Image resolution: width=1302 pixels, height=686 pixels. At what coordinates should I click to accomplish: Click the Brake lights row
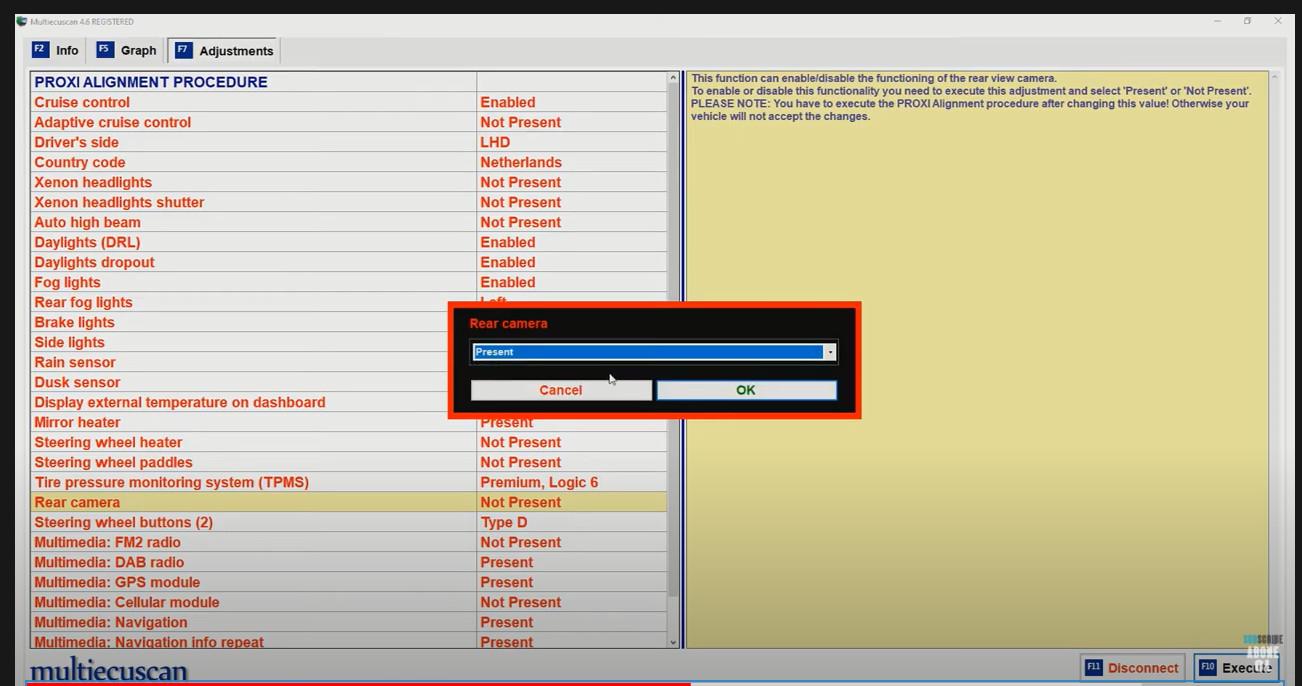click(240, 322)
